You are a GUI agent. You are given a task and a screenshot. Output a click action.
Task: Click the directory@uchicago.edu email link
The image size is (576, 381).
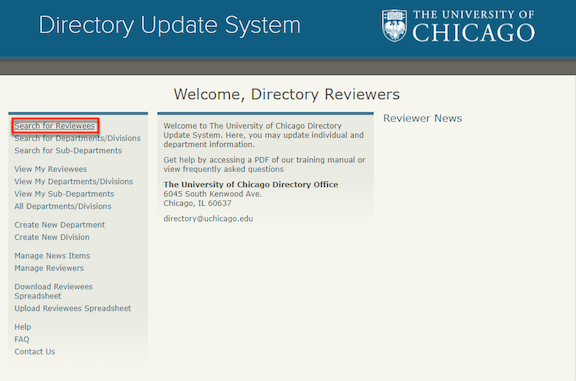point(208,219)
